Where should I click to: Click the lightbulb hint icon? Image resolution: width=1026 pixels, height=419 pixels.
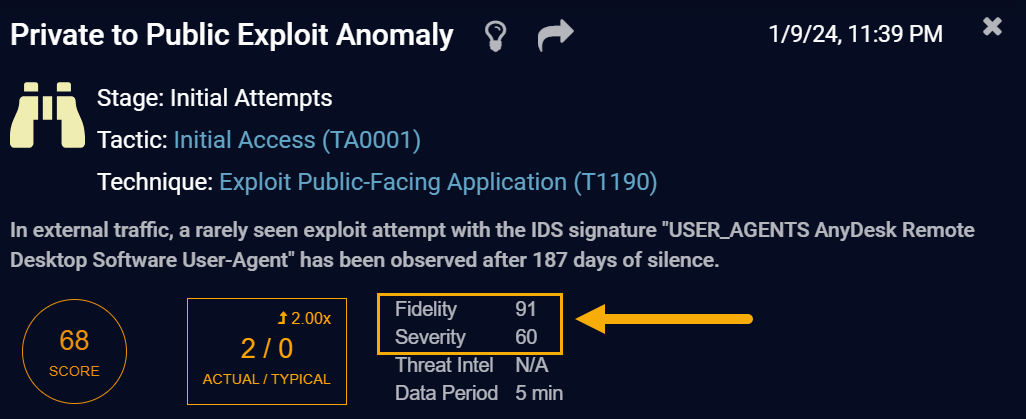coord(494,35)
